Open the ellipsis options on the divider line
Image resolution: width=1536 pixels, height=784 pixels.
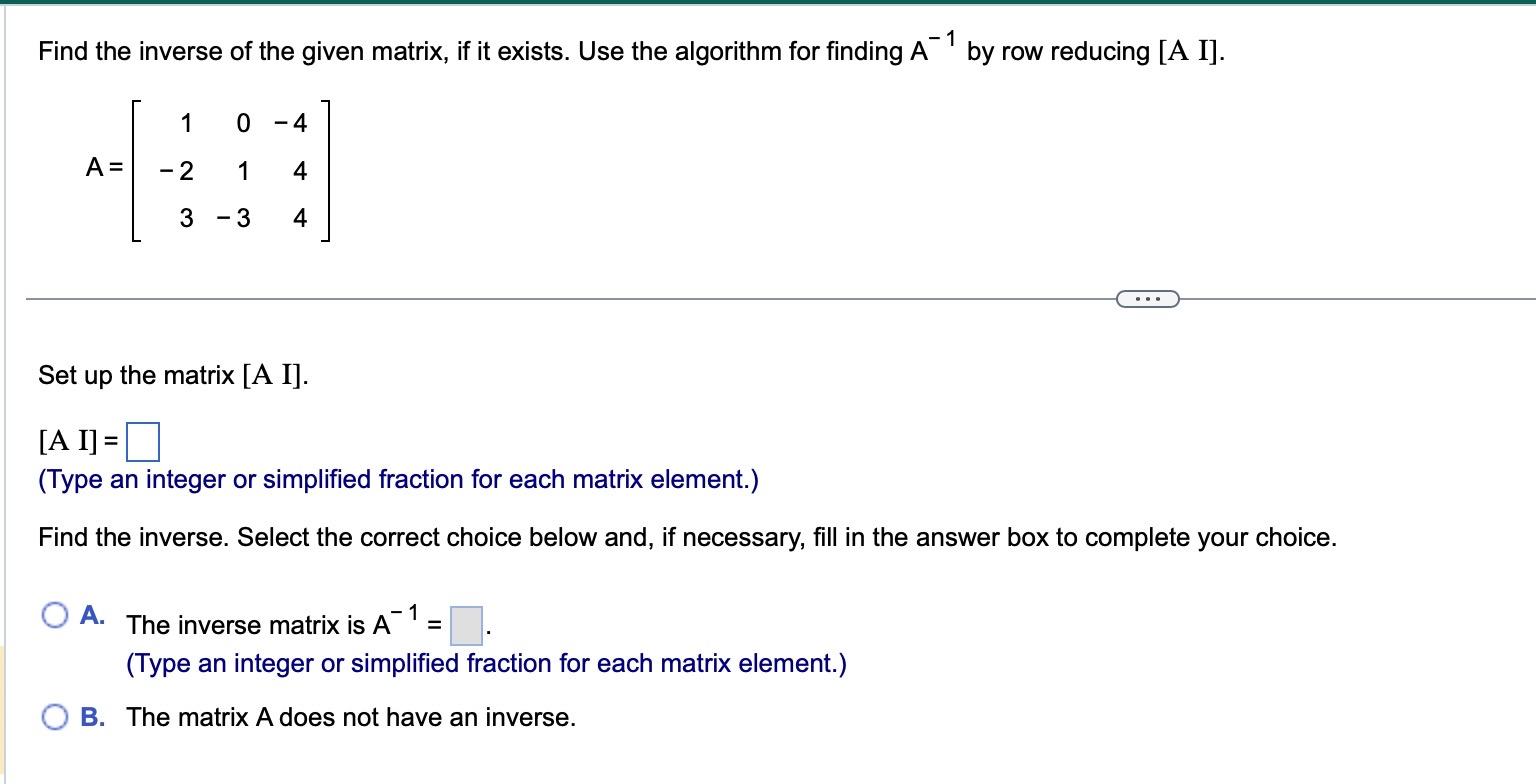pos(1146,298)
